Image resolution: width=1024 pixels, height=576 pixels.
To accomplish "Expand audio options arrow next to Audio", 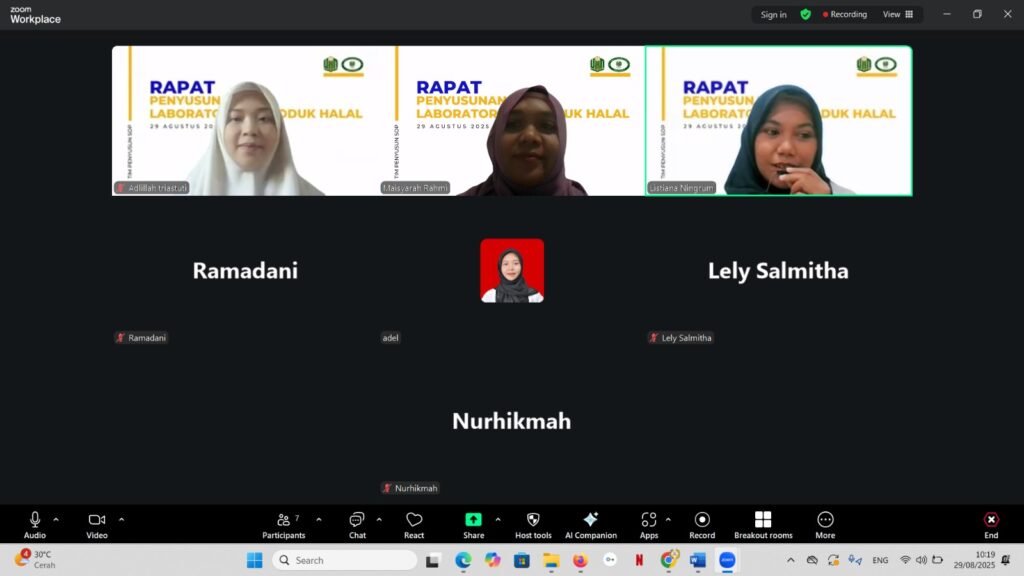I will (56, 519).
